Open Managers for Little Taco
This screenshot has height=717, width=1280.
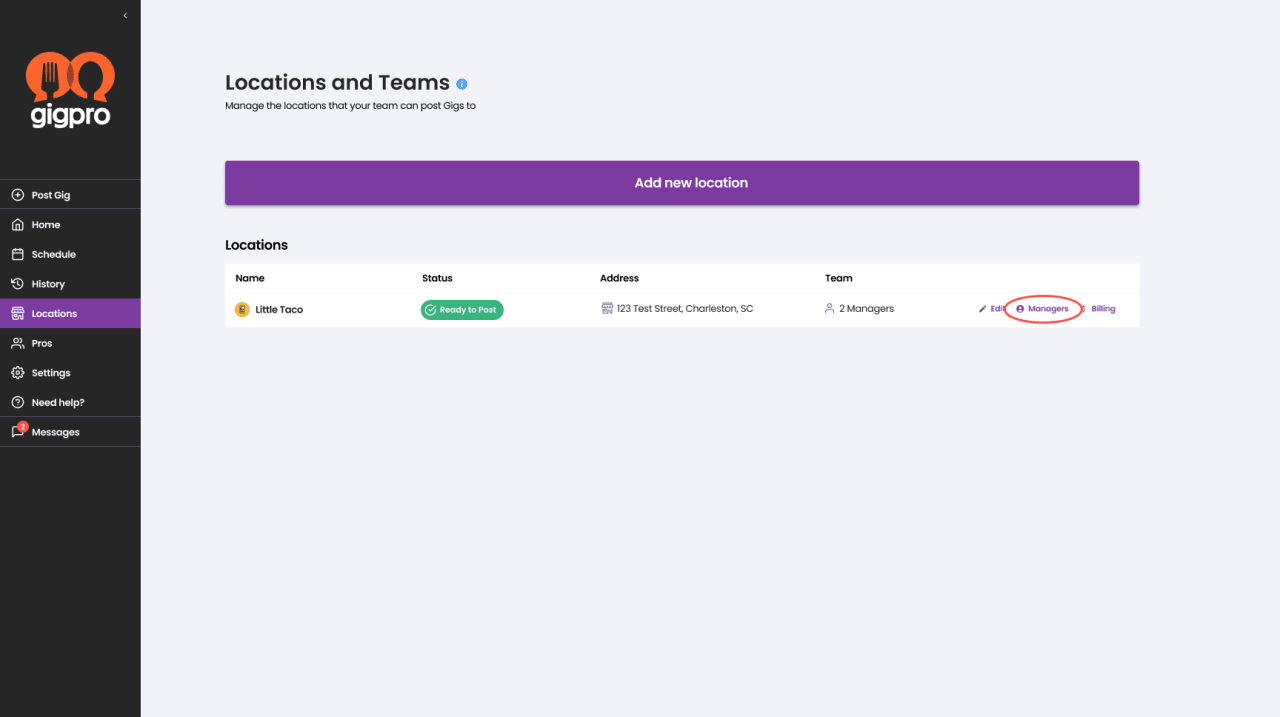[1042, 309]
